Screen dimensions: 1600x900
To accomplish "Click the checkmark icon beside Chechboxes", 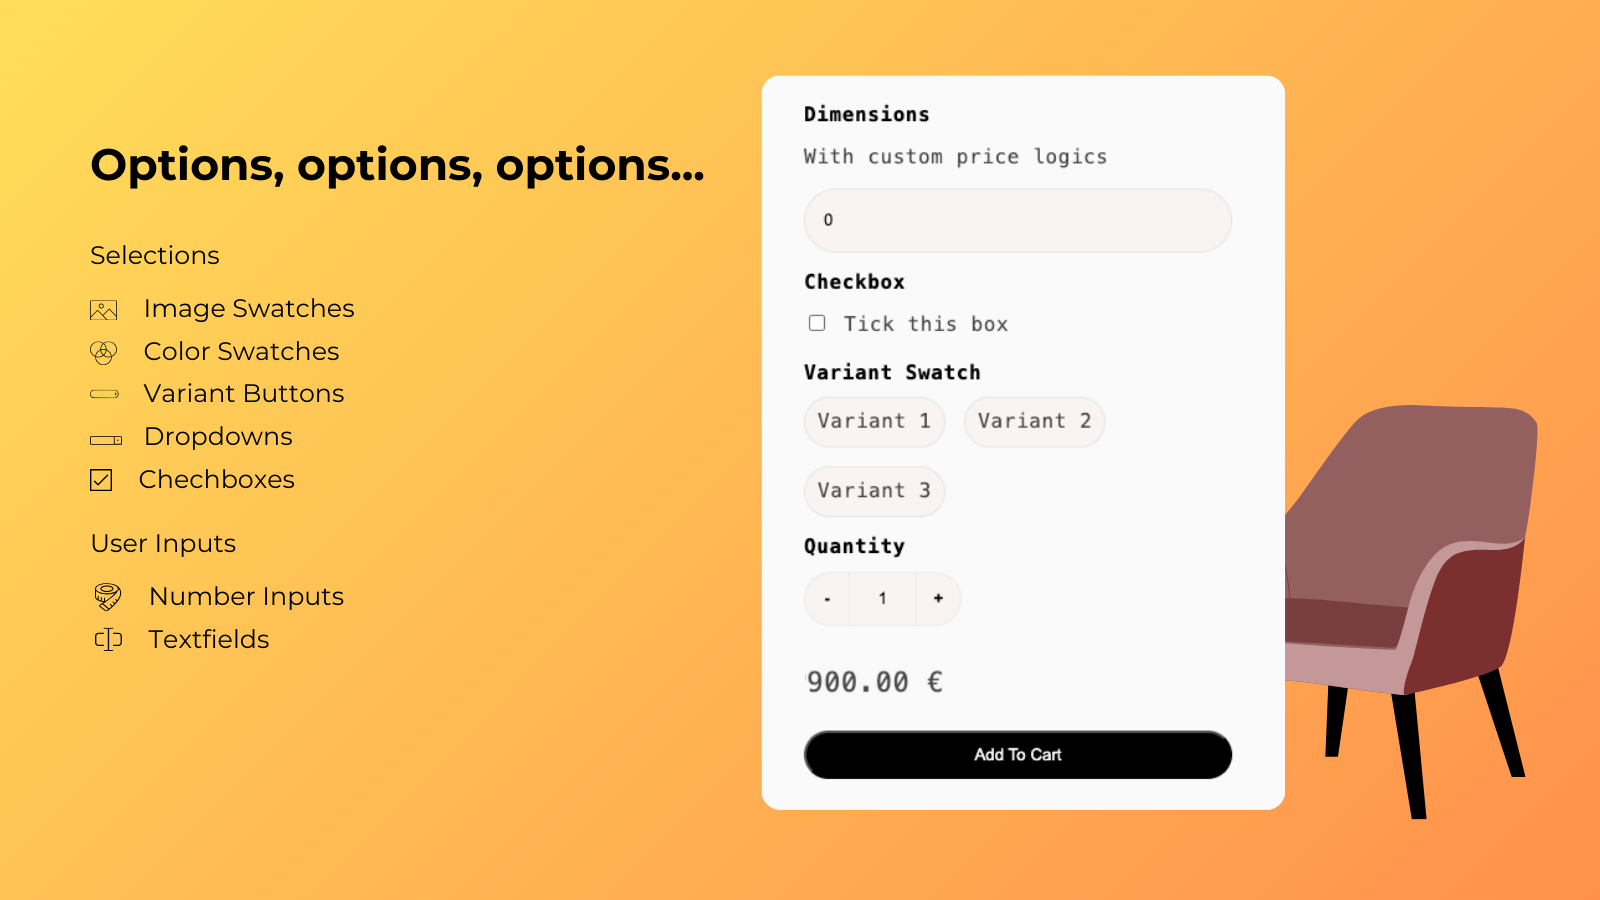I will 101,480.
